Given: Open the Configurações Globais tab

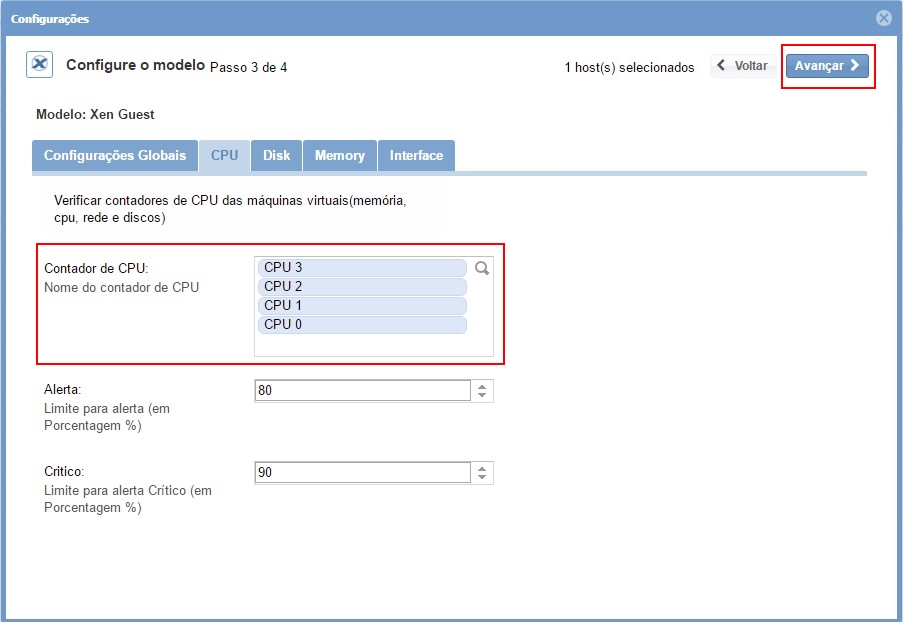Looking at the screenshot, I should [115, 156].
